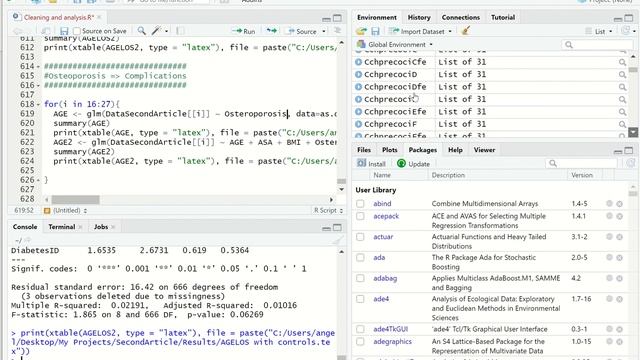
Task: Open the code tools magic wand
Action: tap(156, 31)
